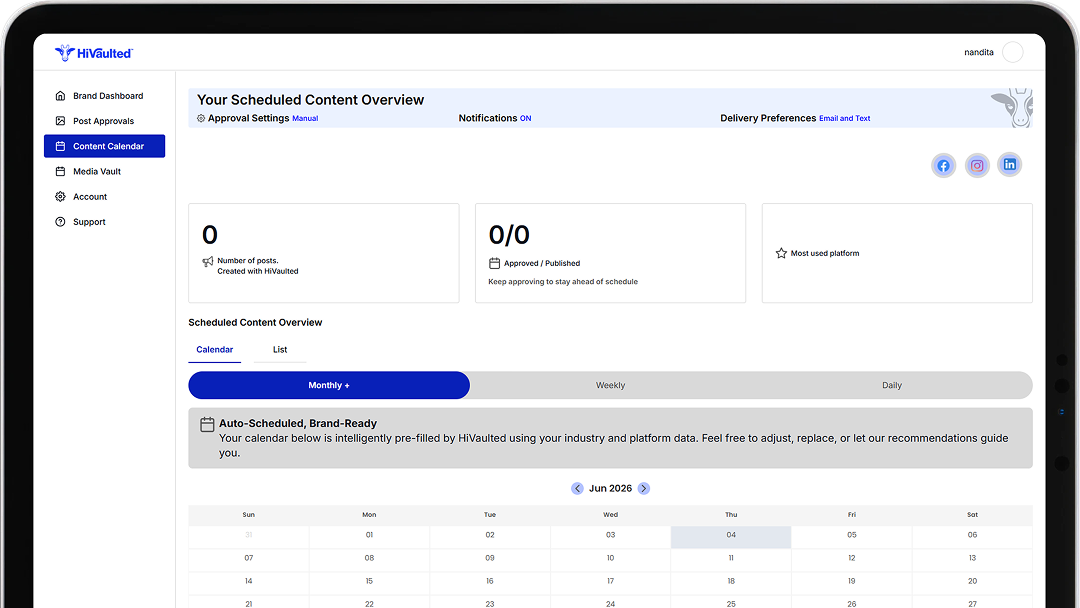The image size is (1080, 608).
Task: Click the LinkedIn platform icon
Action: [1009, 165]
